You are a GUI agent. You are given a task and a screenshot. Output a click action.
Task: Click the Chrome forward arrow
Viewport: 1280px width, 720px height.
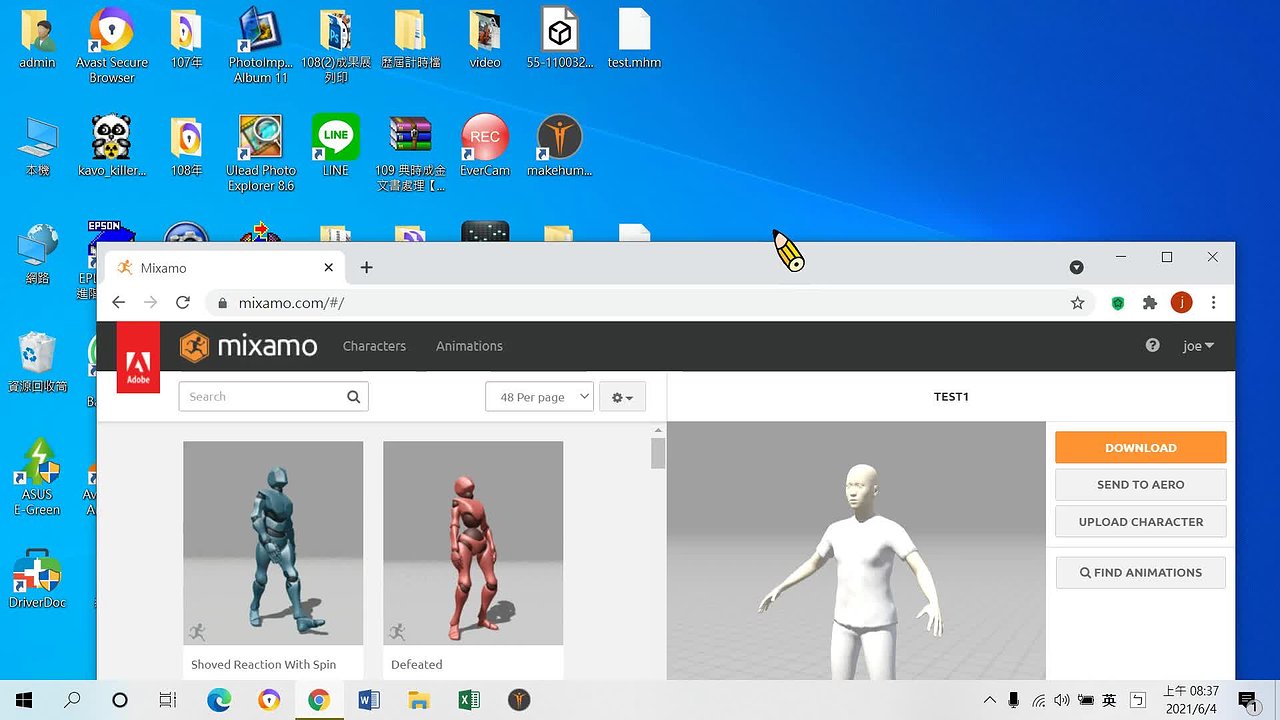150,302
